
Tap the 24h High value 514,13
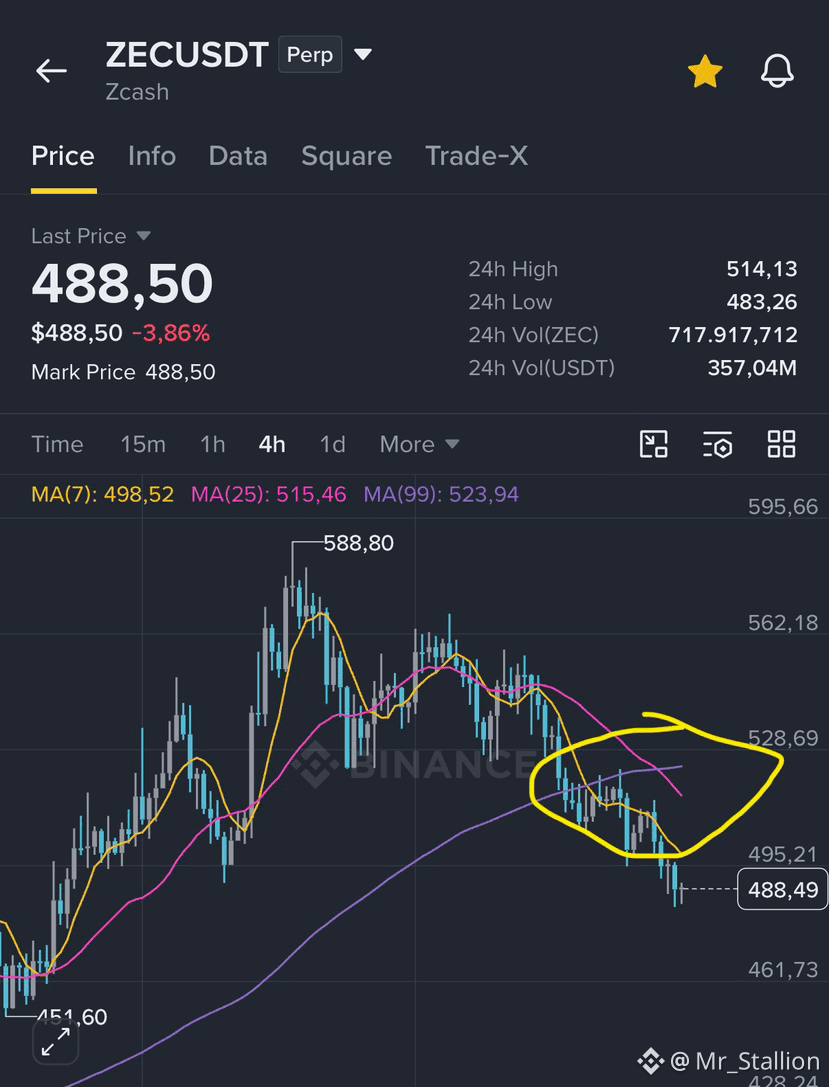(x=762, y=269)
